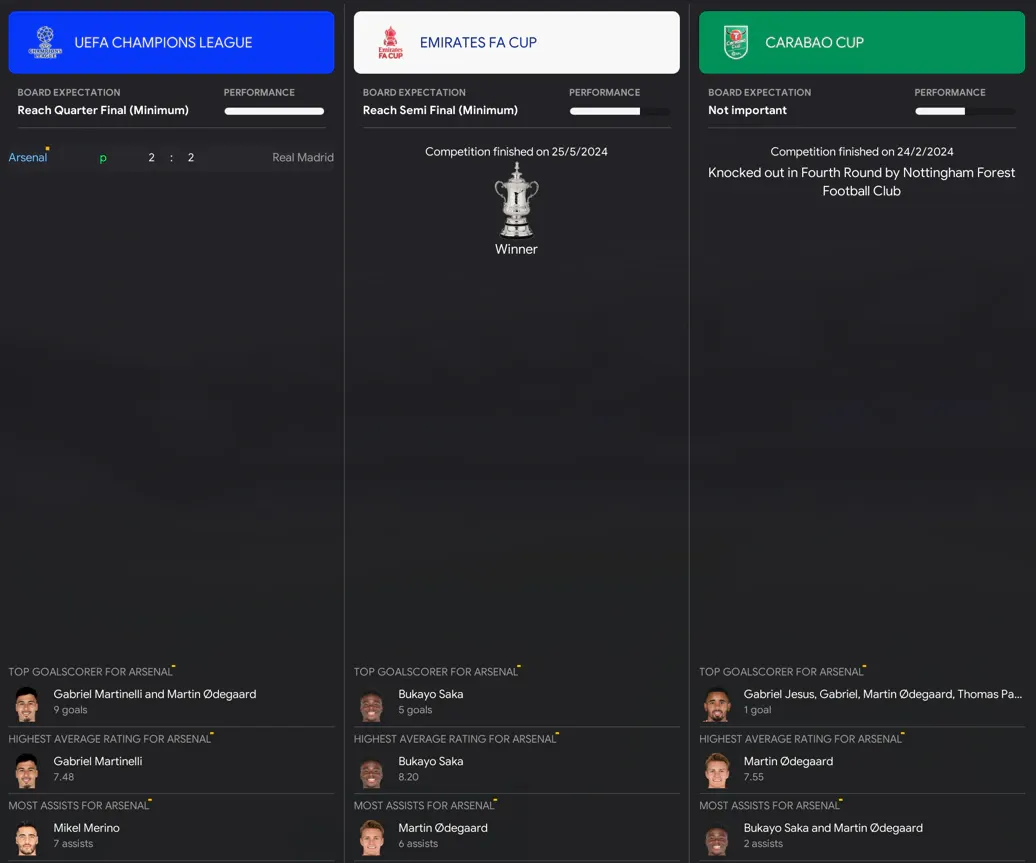The height and width of the screenshot is (863, 1036).
Task: Open Mikel Merino's name link with 7 assists
Action: click(x=87, y=827)
